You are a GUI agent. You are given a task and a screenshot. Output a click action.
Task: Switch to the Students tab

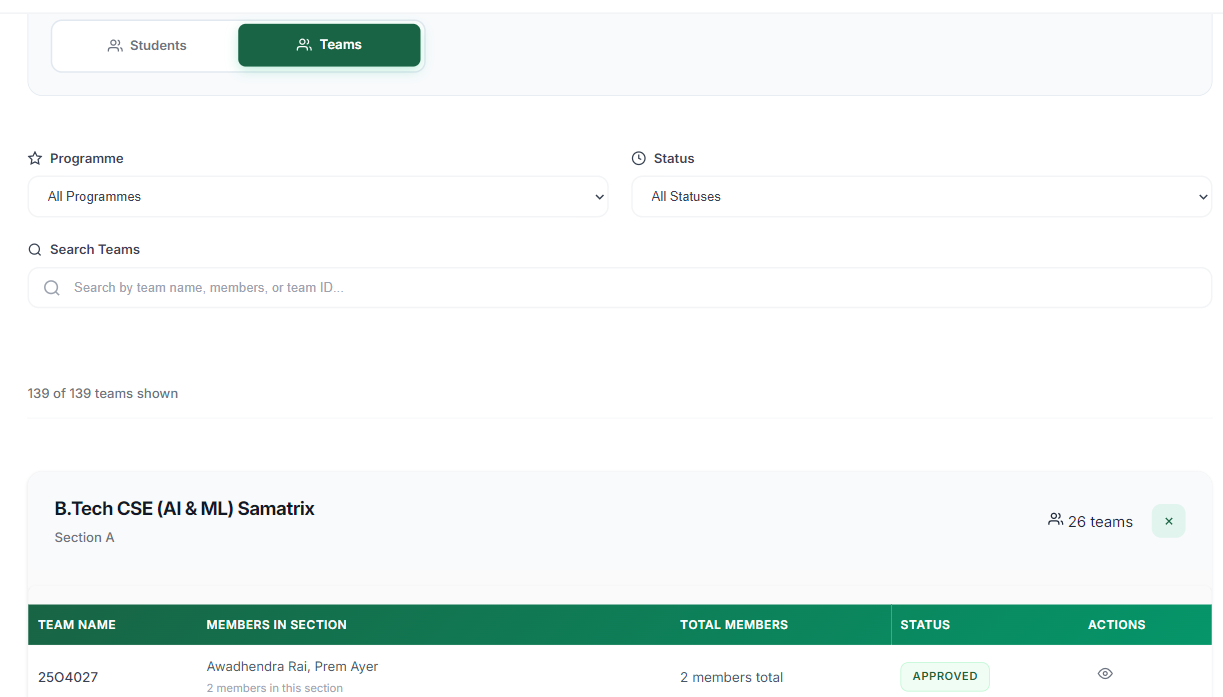pyautogui.click(x=146, y=46)
